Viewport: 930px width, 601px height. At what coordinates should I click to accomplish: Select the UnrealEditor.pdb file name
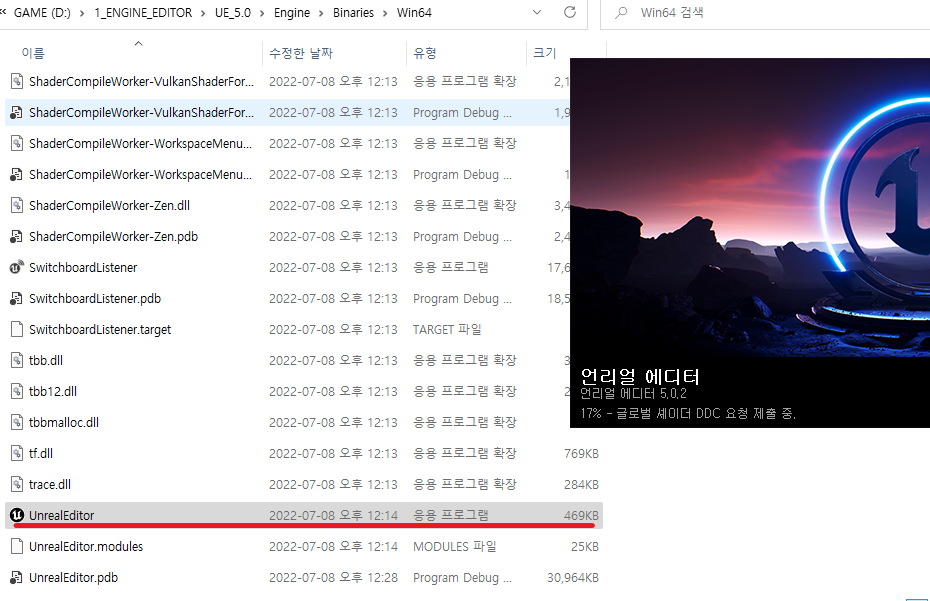74,577
